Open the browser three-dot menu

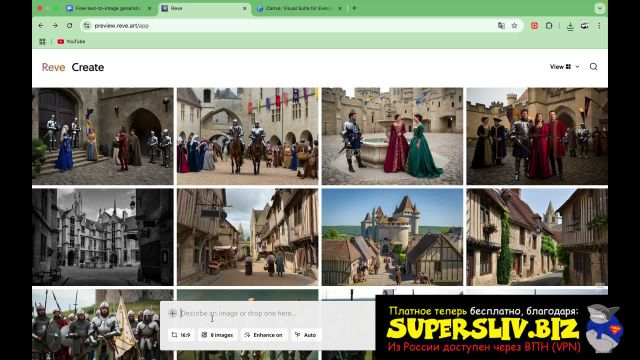(599, 26)
